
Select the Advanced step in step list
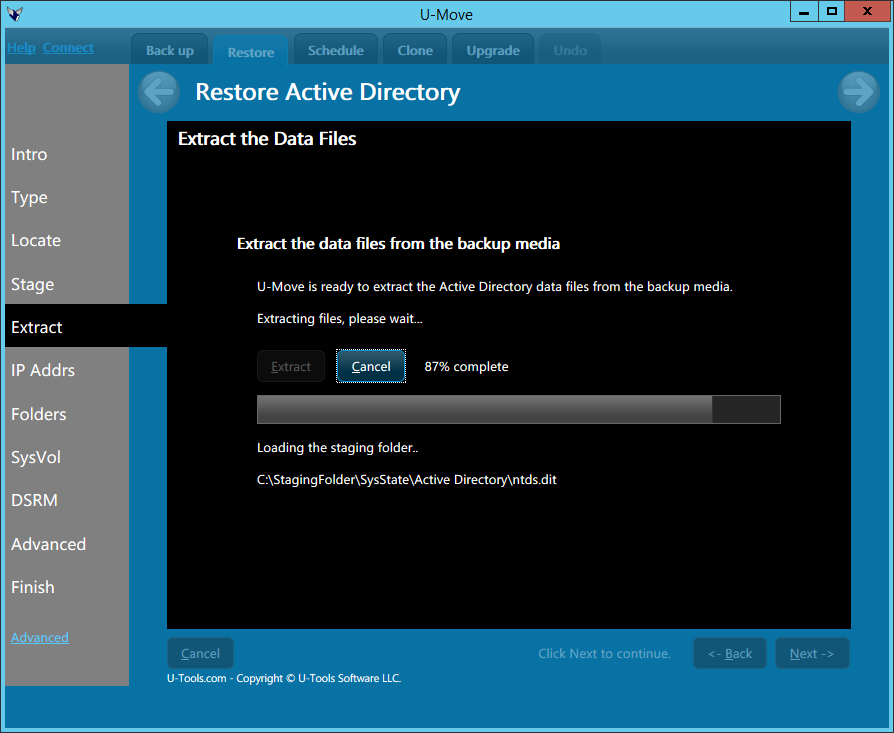click(48, 544)
